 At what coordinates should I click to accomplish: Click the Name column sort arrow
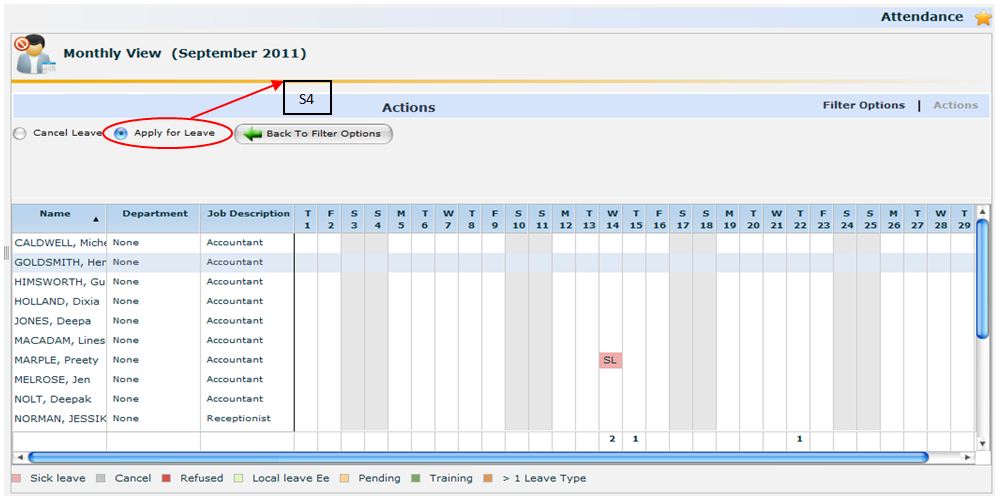pos(96,218)
